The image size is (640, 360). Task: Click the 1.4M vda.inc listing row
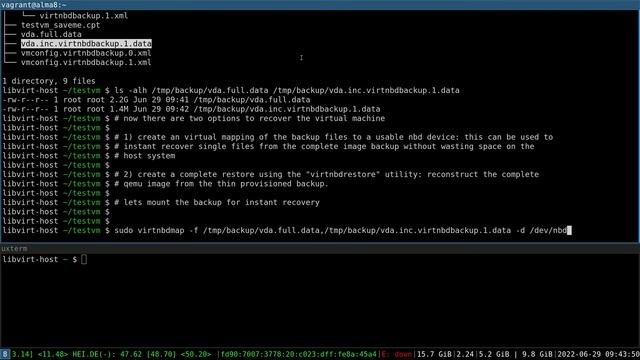[x=191, y=109]
